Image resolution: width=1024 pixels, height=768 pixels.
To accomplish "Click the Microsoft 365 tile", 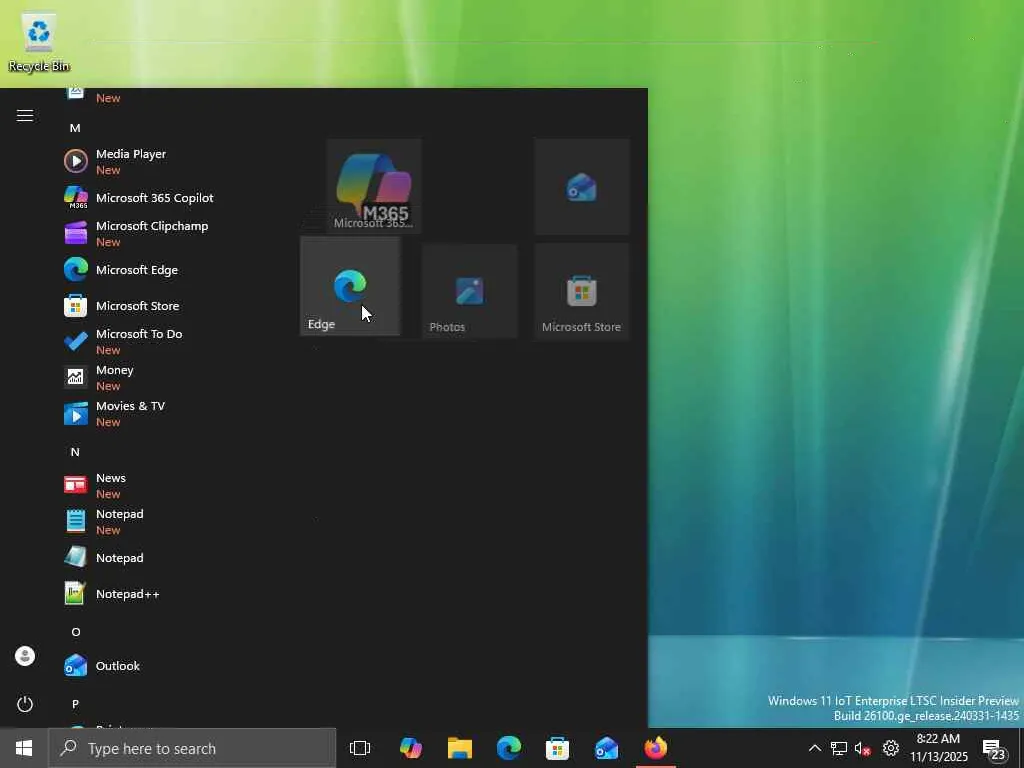I will point(374,186).
